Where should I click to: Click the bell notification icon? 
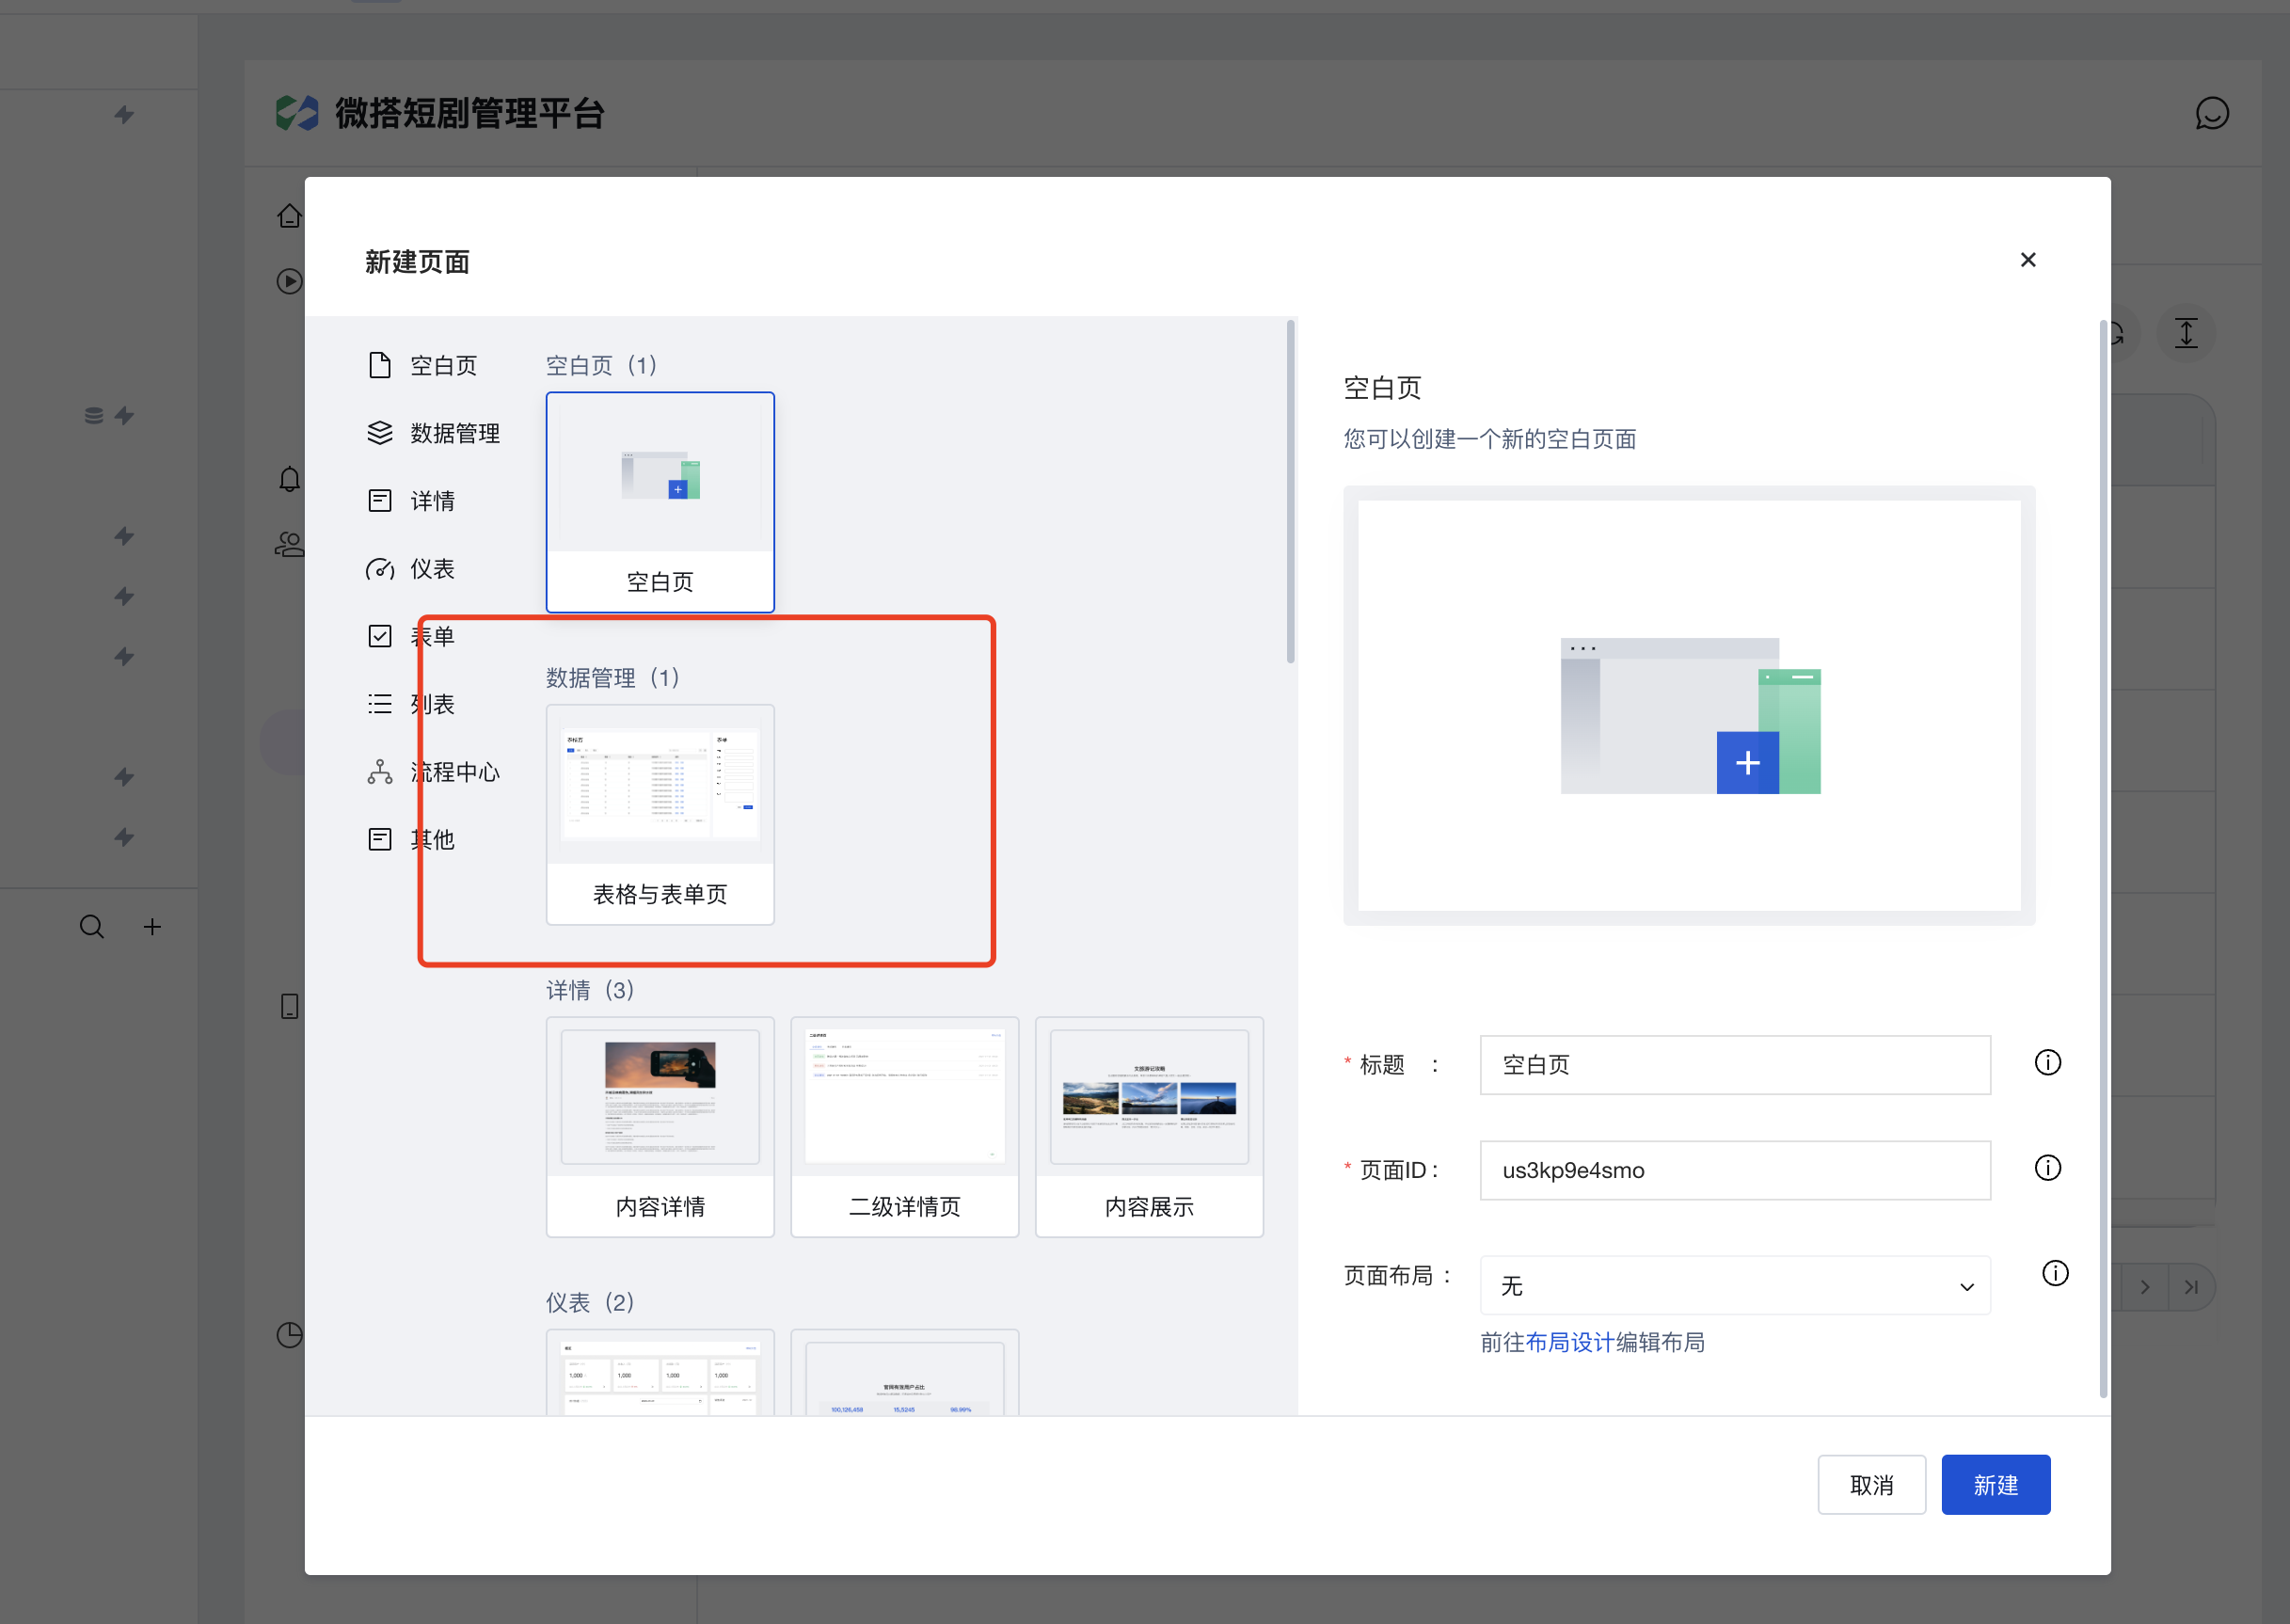(x=289, y=479)
